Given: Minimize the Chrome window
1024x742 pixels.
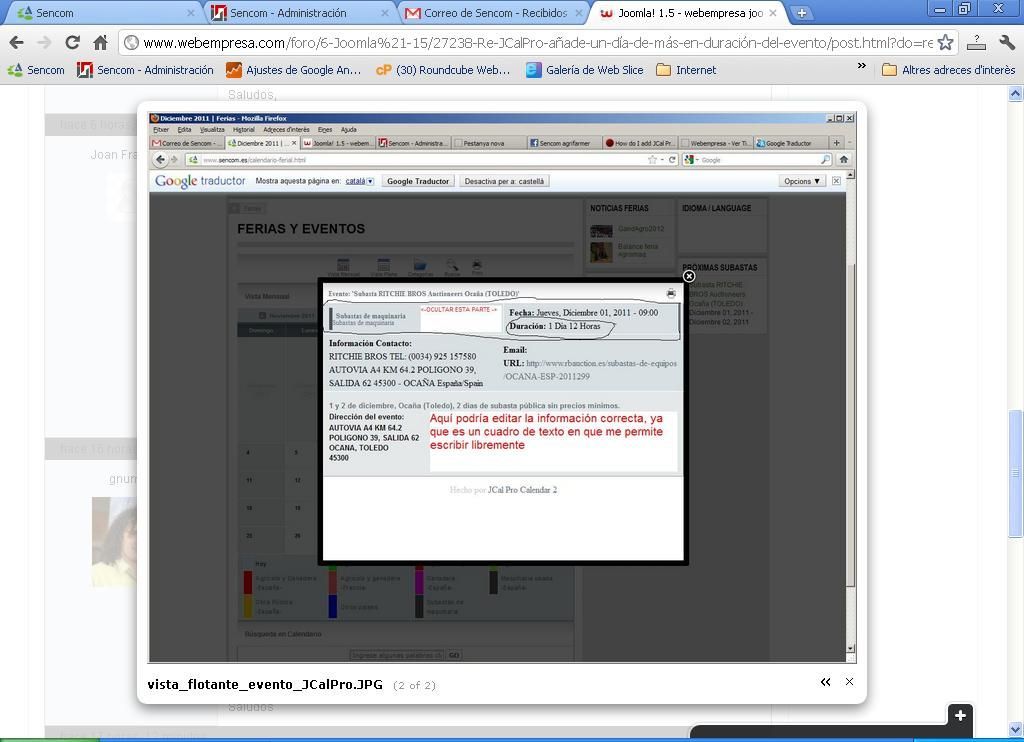Looking at the screenshot, I should [x=940, y=8].
